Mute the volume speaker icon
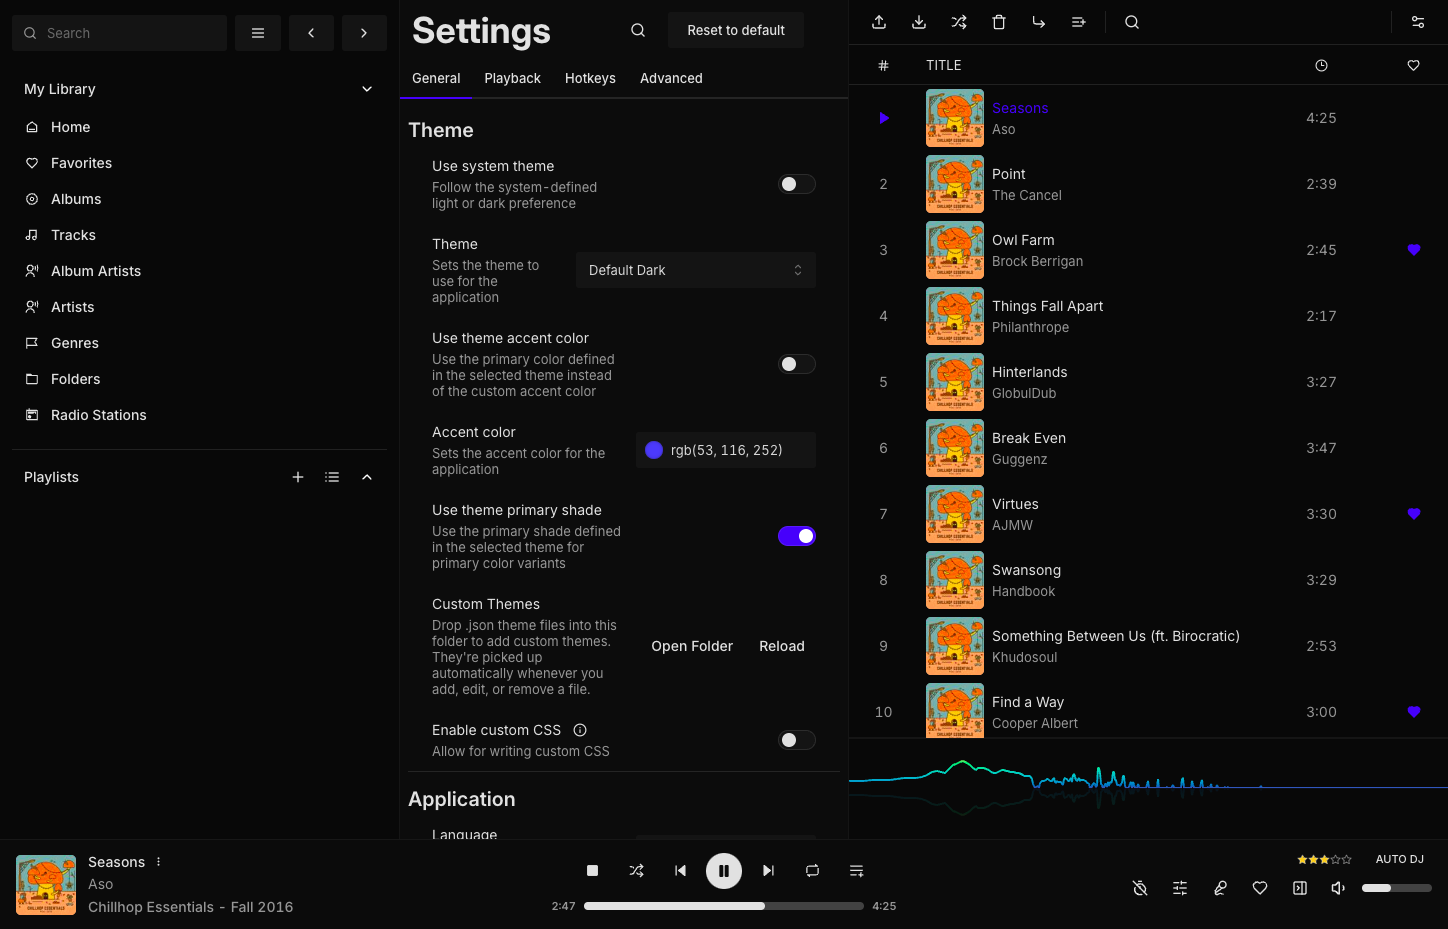The height and width of the screenshot is (929, 1448). click(1338, 888)
